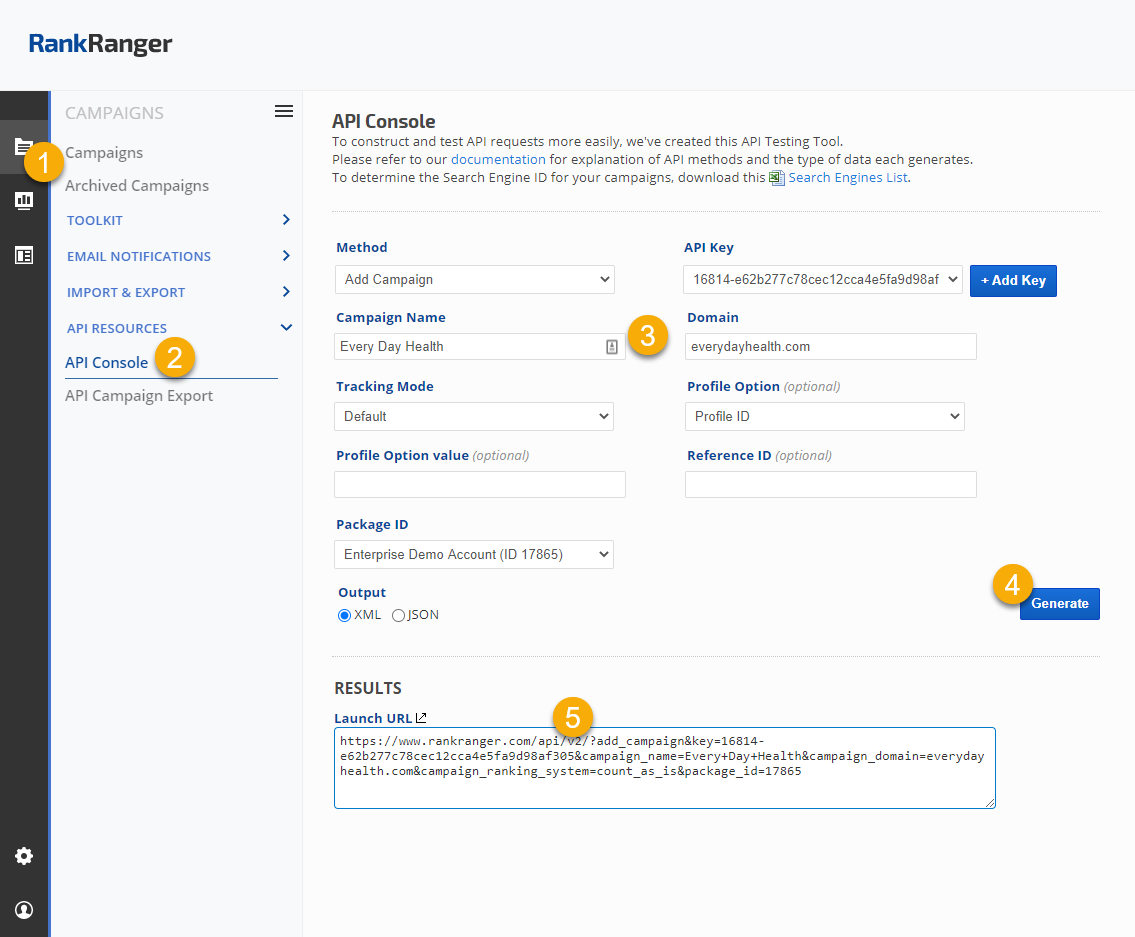
Task: Select the JSON output radio button
Action: (x=398, y=615)
